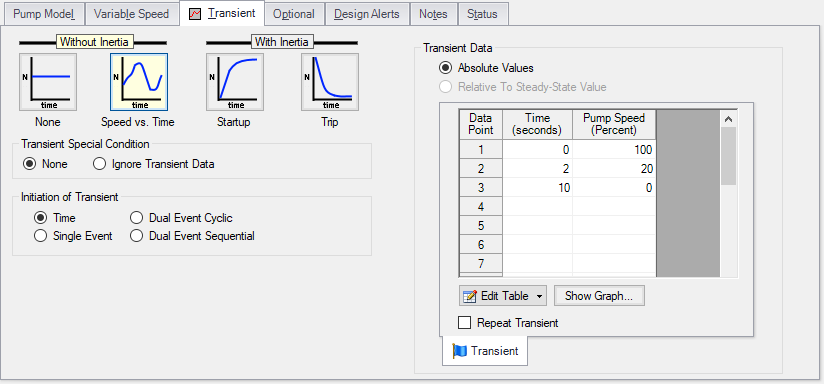The height and width of the screenshot is (384, 824).
Task: Select the Trip inertia model icon
Action: coord(330,82)
